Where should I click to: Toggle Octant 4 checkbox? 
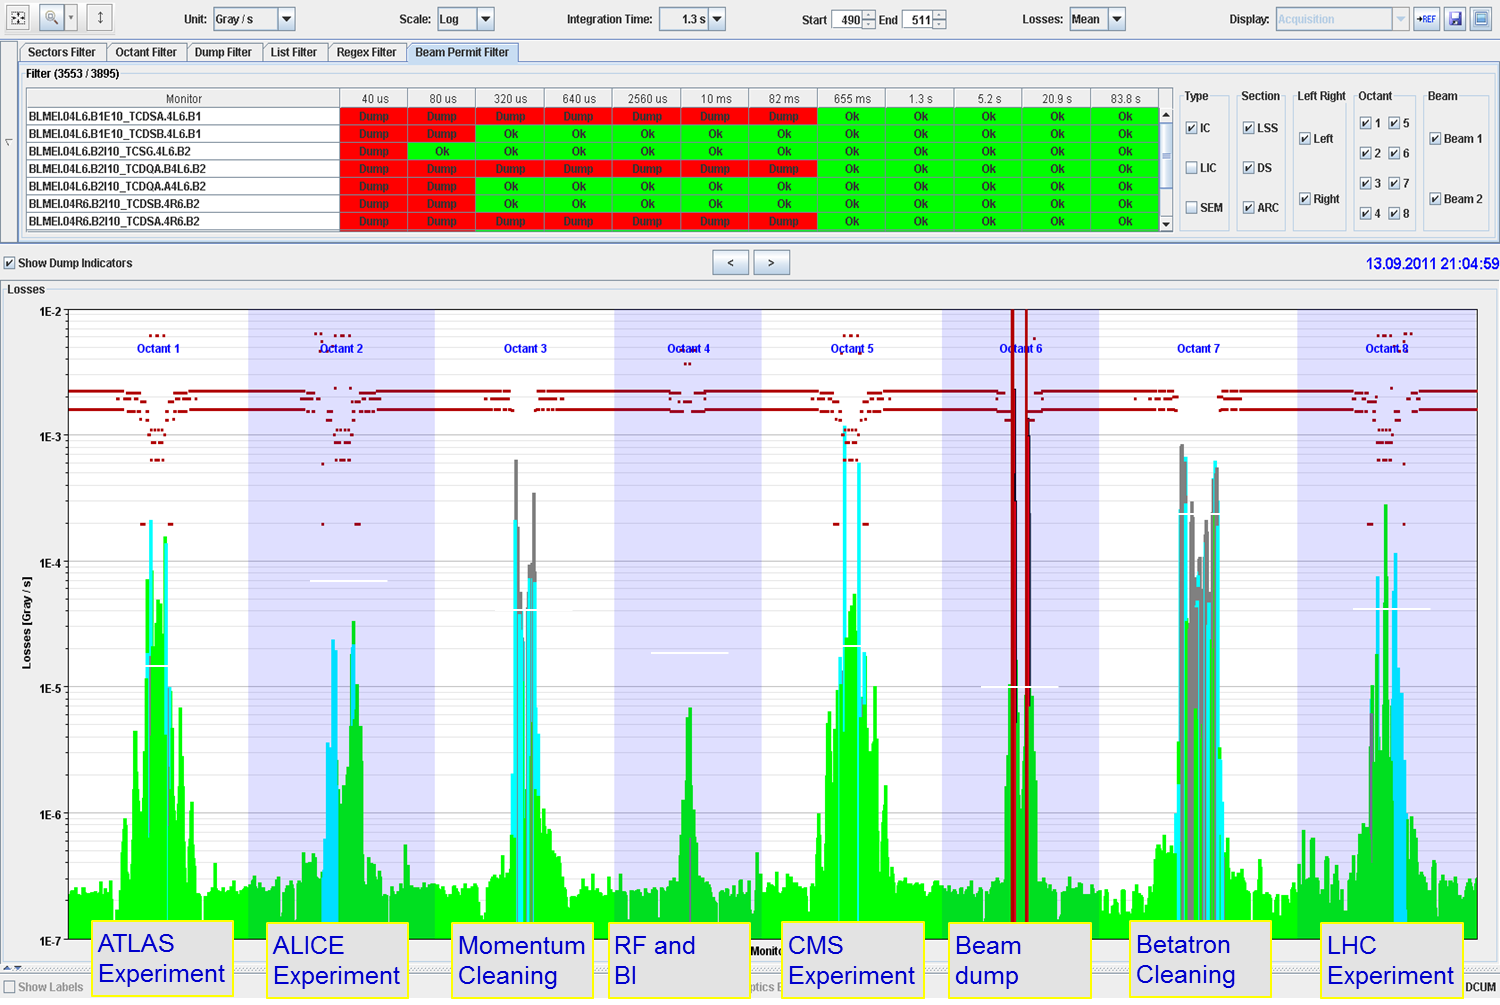[x=1366, y=213]
